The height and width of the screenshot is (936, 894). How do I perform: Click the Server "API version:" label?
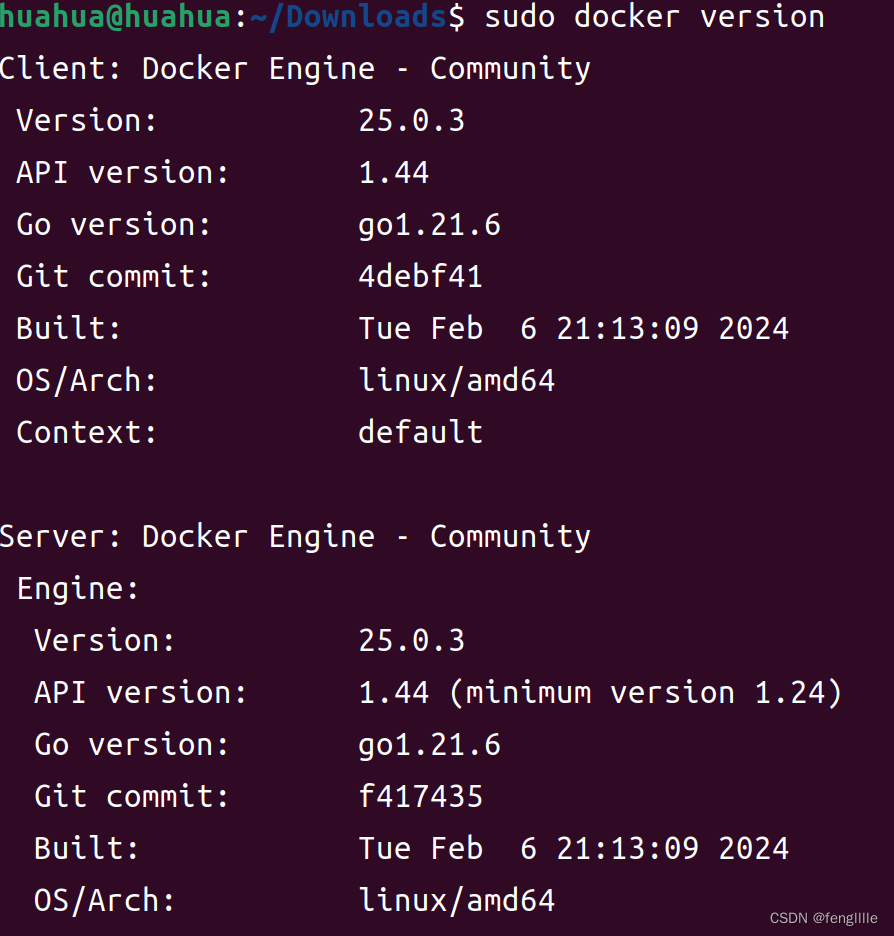(x=140, y=692)
